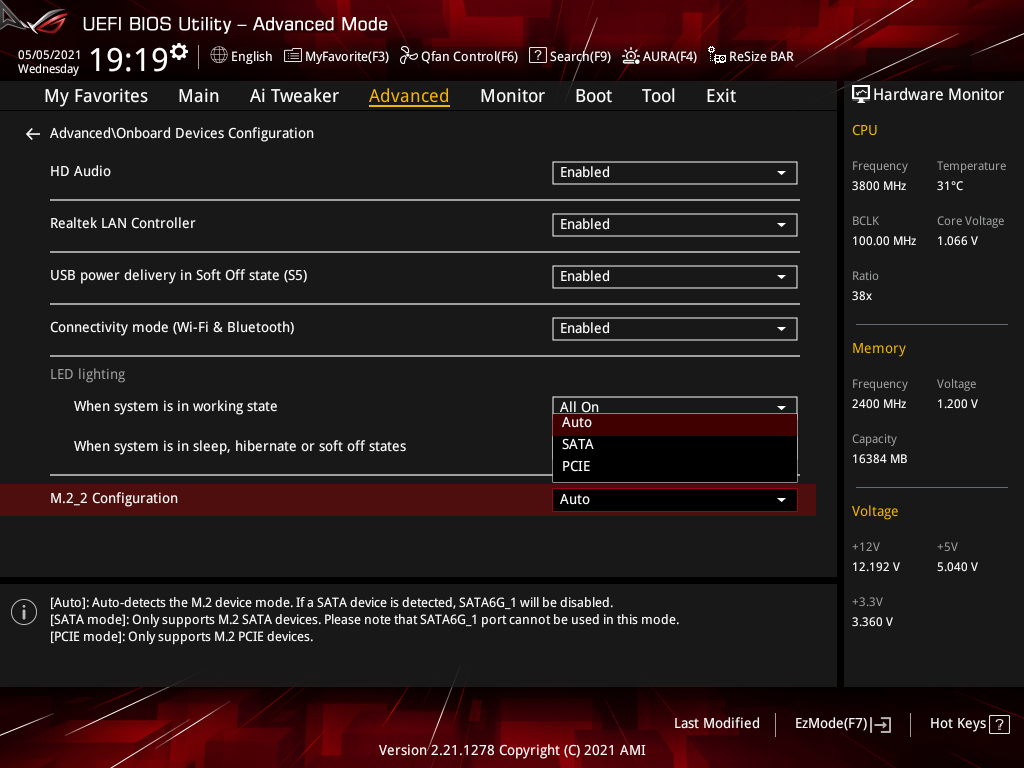
Task: Open the Hot Keys help
Action: click(x=969, y=724)
